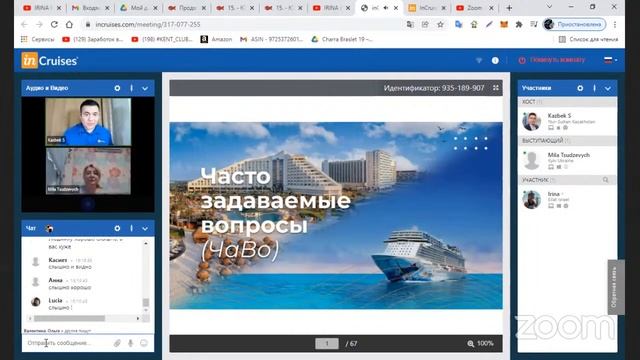640x360 pixels.
Task: Switch to the first IRINA YouTube tab
Action: 42,8
